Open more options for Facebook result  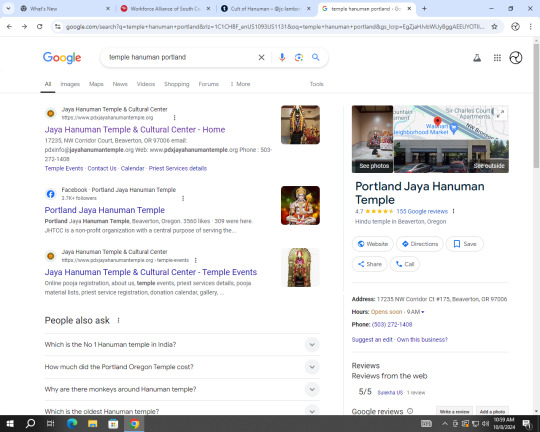tap(183, 198)
